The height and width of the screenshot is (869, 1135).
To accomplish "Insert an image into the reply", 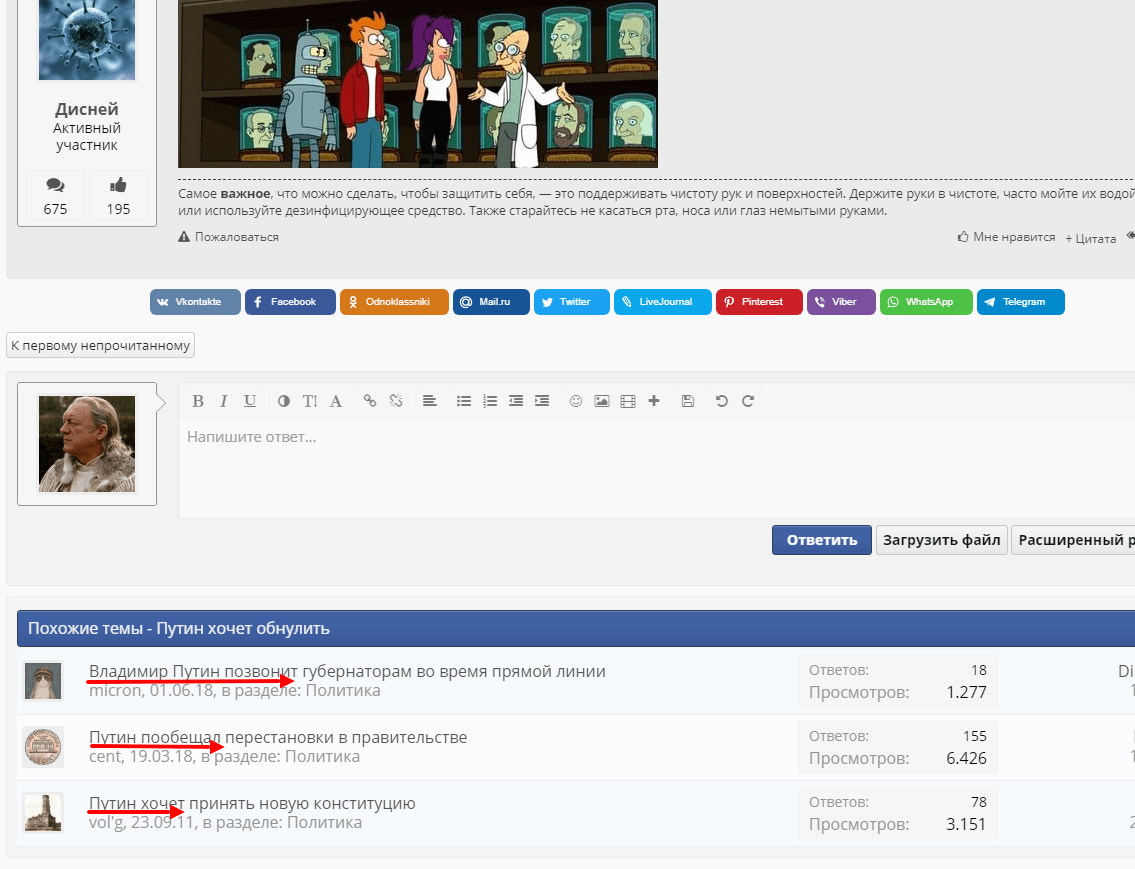I will [602, 401].
